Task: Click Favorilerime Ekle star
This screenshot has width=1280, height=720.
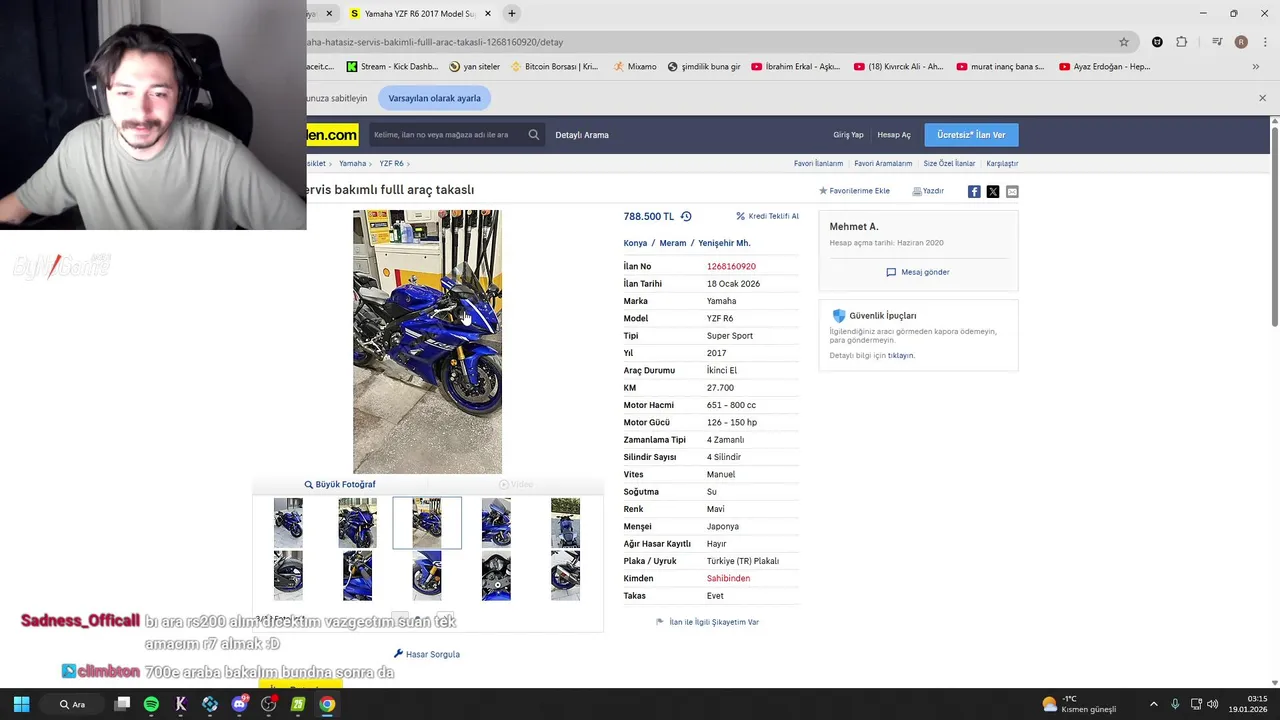Action: 854,191
